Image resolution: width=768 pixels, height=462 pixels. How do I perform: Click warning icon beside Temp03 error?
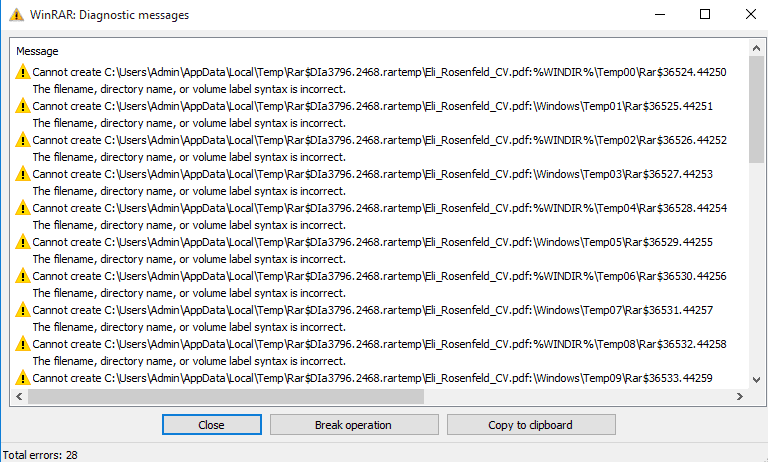pos(23,174)
